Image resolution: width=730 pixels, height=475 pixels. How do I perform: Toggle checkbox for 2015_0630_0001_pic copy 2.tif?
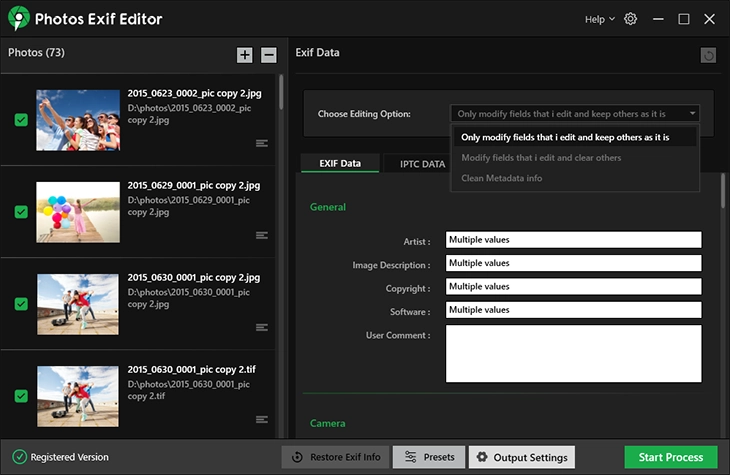click(21, 396)
